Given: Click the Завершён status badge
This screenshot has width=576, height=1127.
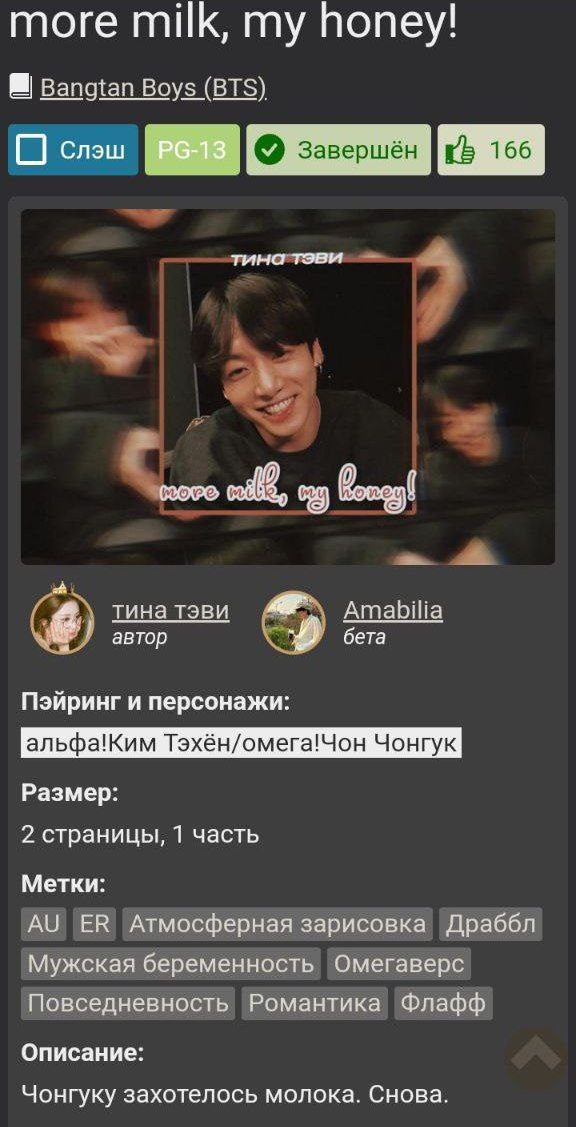Looking at the screenshot, I should (x=339, y=150).
